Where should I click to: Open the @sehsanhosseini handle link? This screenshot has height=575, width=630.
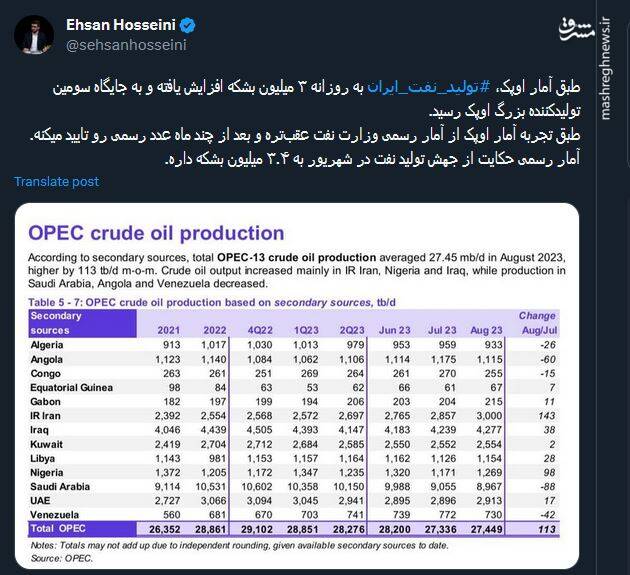pos(125,45)
